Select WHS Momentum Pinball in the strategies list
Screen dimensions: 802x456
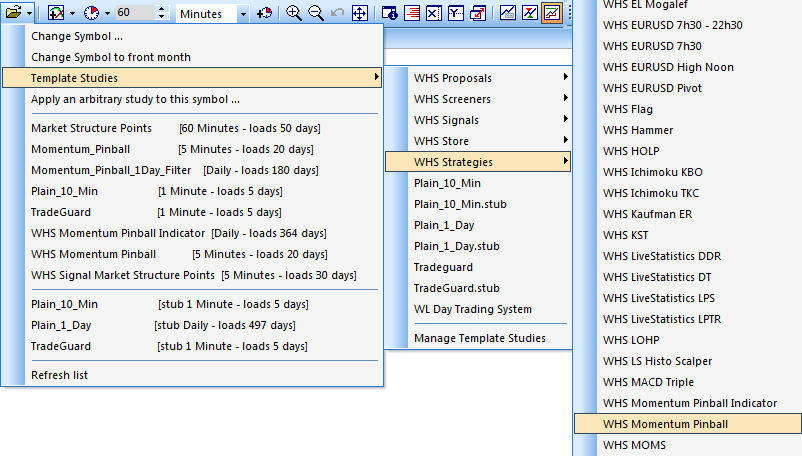click(688, 424)
